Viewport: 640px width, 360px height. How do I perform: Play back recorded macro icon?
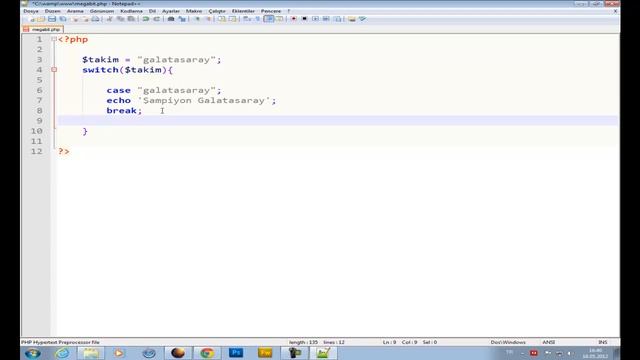(316, 19)
